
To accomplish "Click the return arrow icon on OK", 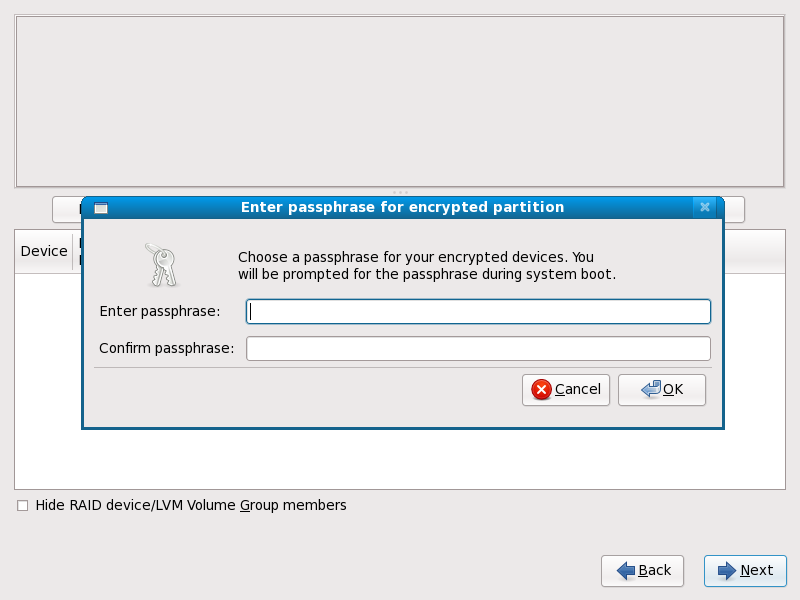I will pyautogui.click(x=651, y=390).
